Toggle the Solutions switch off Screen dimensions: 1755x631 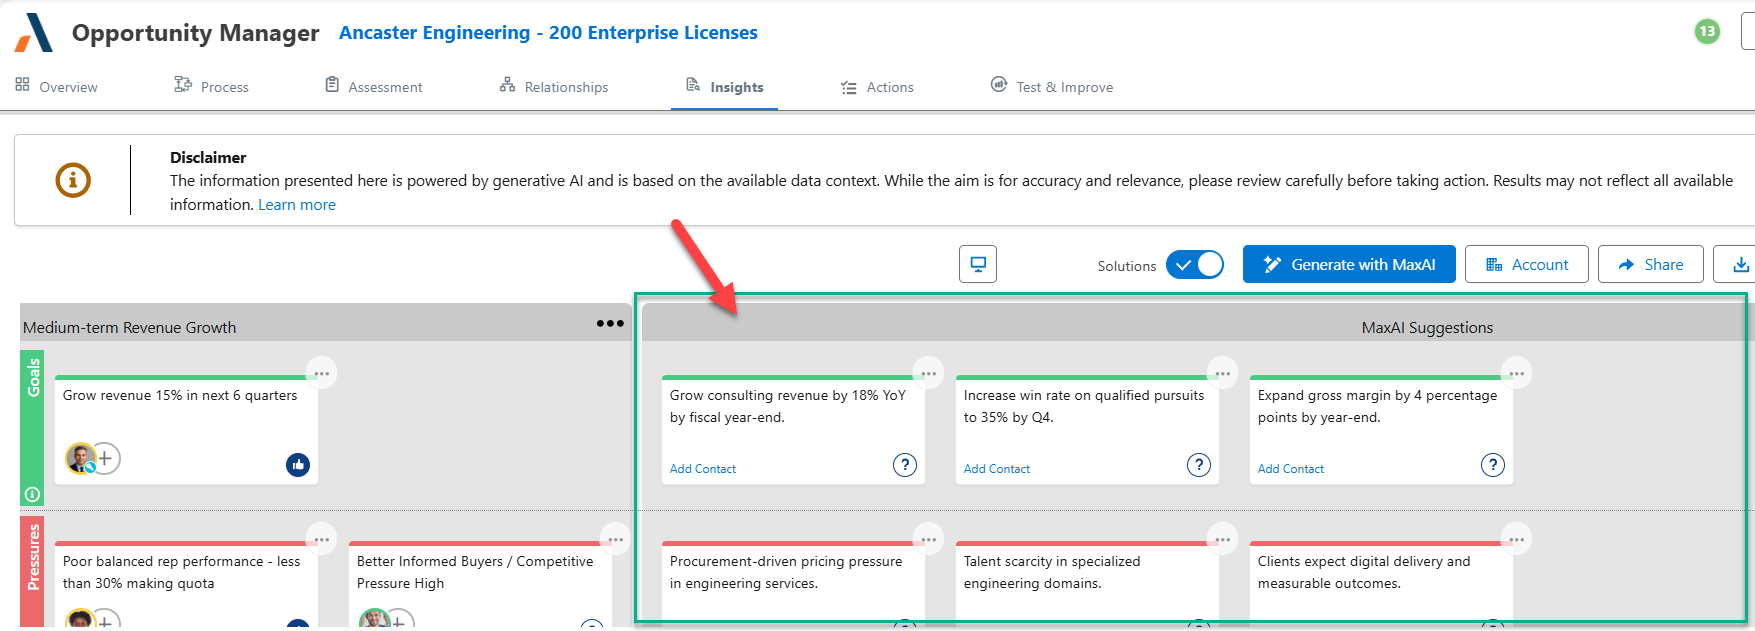click(1195, 265)
